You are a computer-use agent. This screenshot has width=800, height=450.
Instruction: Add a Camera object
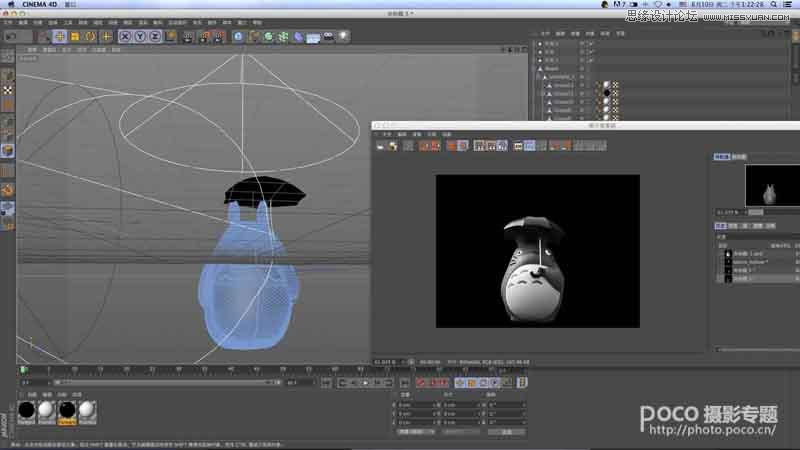coord(329,36)
